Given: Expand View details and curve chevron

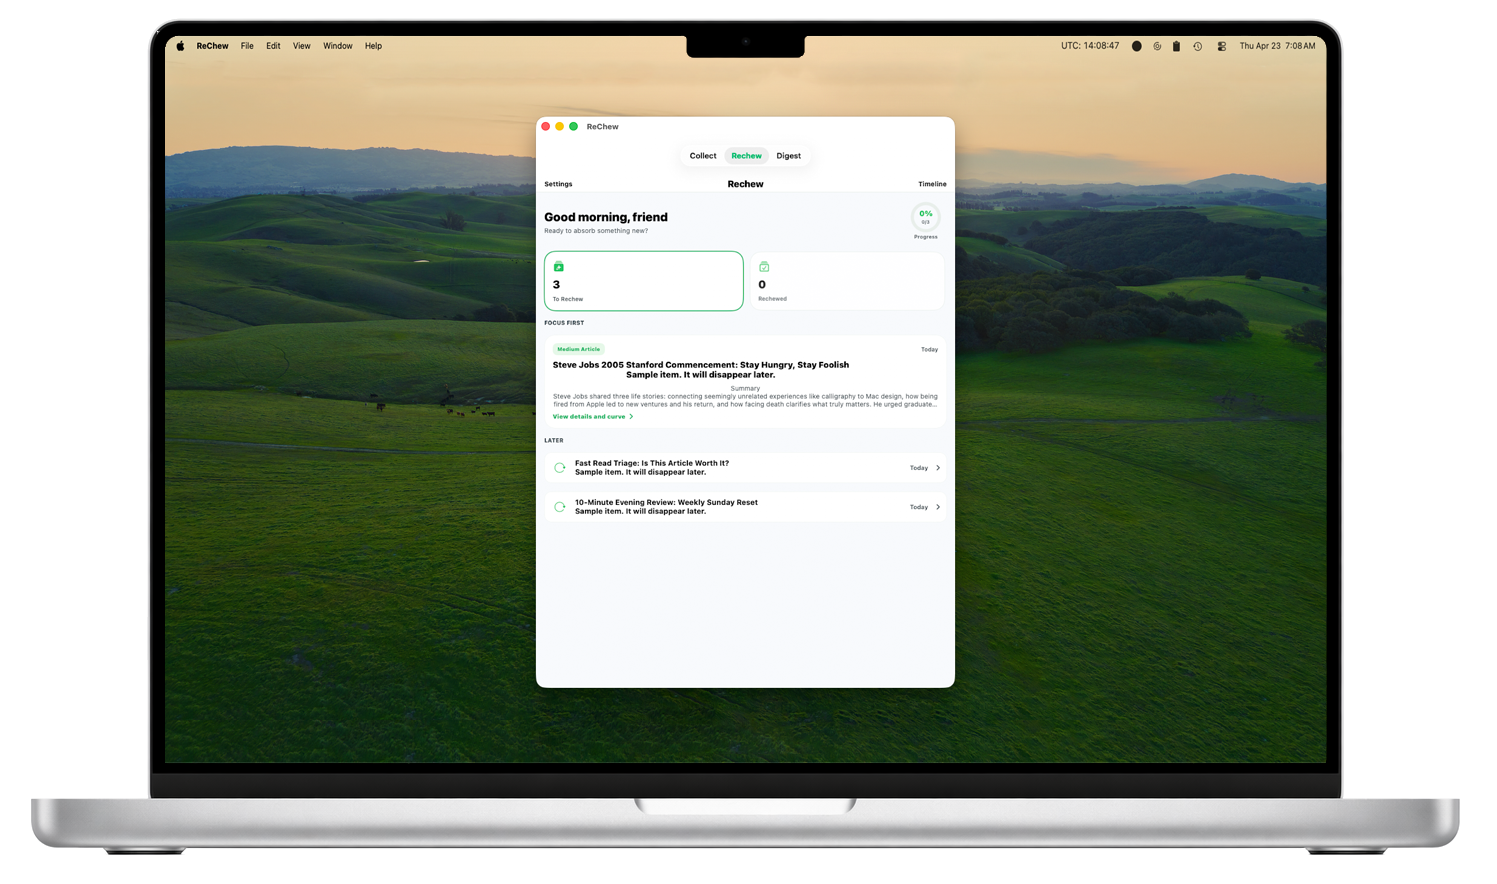Looking at the screenshot, I should click(631, 417).
